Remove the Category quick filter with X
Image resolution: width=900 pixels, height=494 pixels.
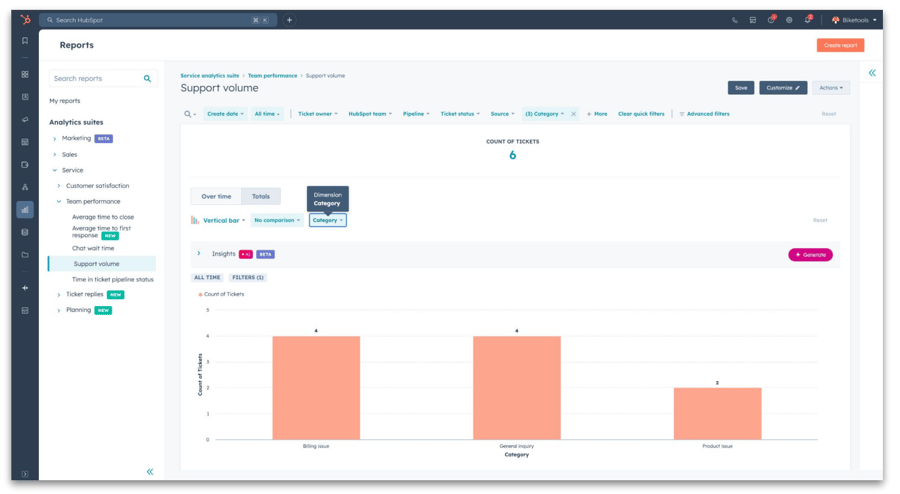pos(573,114)
